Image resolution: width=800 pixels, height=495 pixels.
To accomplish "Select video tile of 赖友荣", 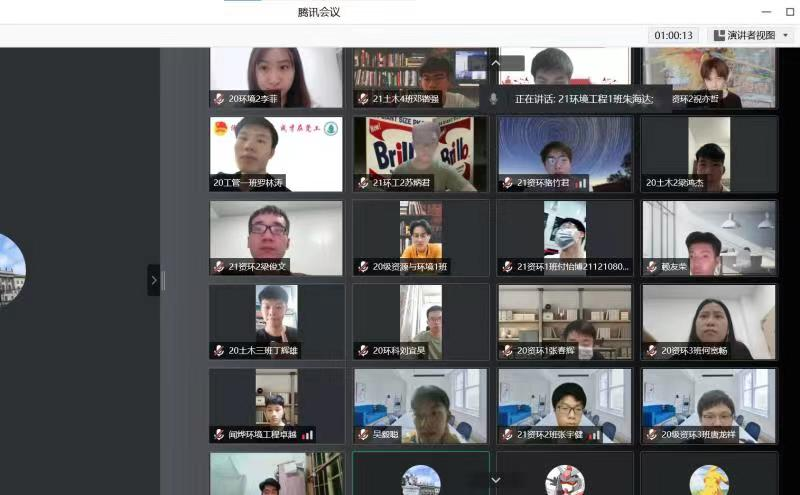I will point(709,237).
